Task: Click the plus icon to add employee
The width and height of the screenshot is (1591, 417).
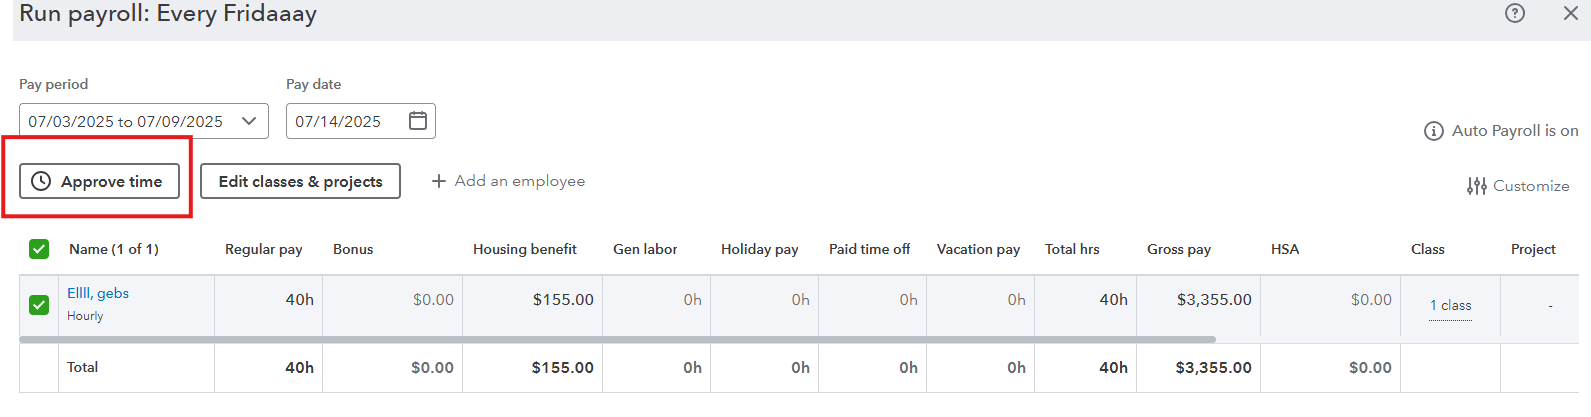Action: pyautogui.click(x=438, y=181)
